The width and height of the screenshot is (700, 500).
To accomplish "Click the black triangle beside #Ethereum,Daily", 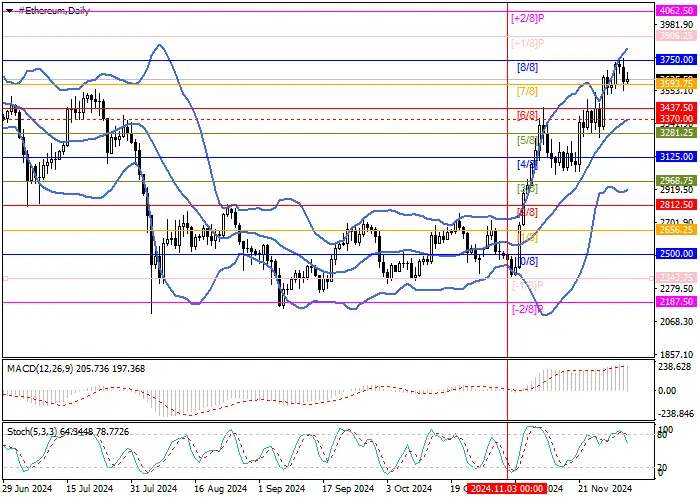I will coord(9,11).
